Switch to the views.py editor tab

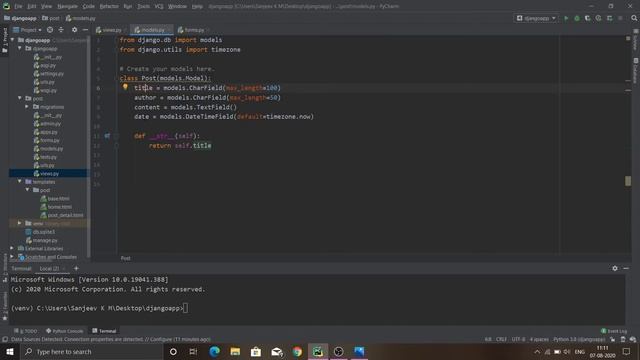pos(110,30)
